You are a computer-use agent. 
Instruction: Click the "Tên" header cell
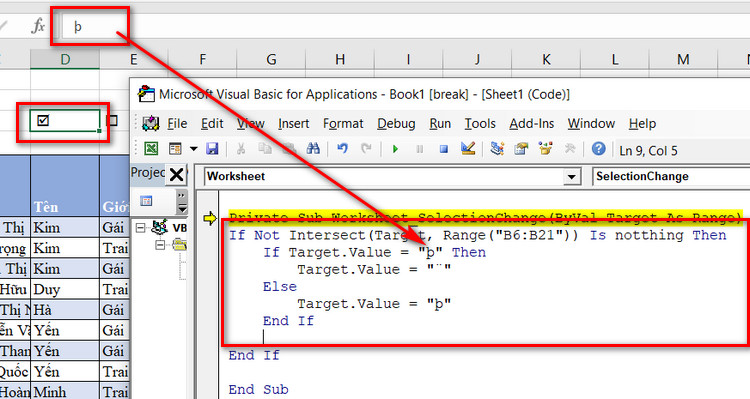tap(65, 186)
